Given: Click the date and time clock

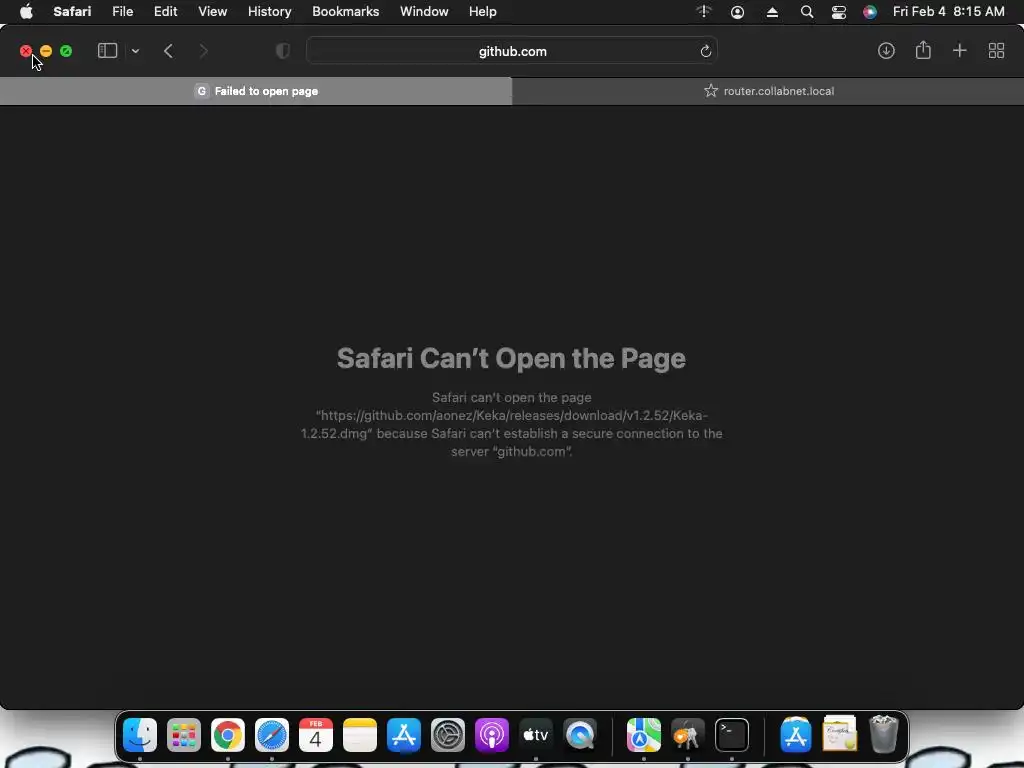Looking at the screenshot, I should point(948,12).
